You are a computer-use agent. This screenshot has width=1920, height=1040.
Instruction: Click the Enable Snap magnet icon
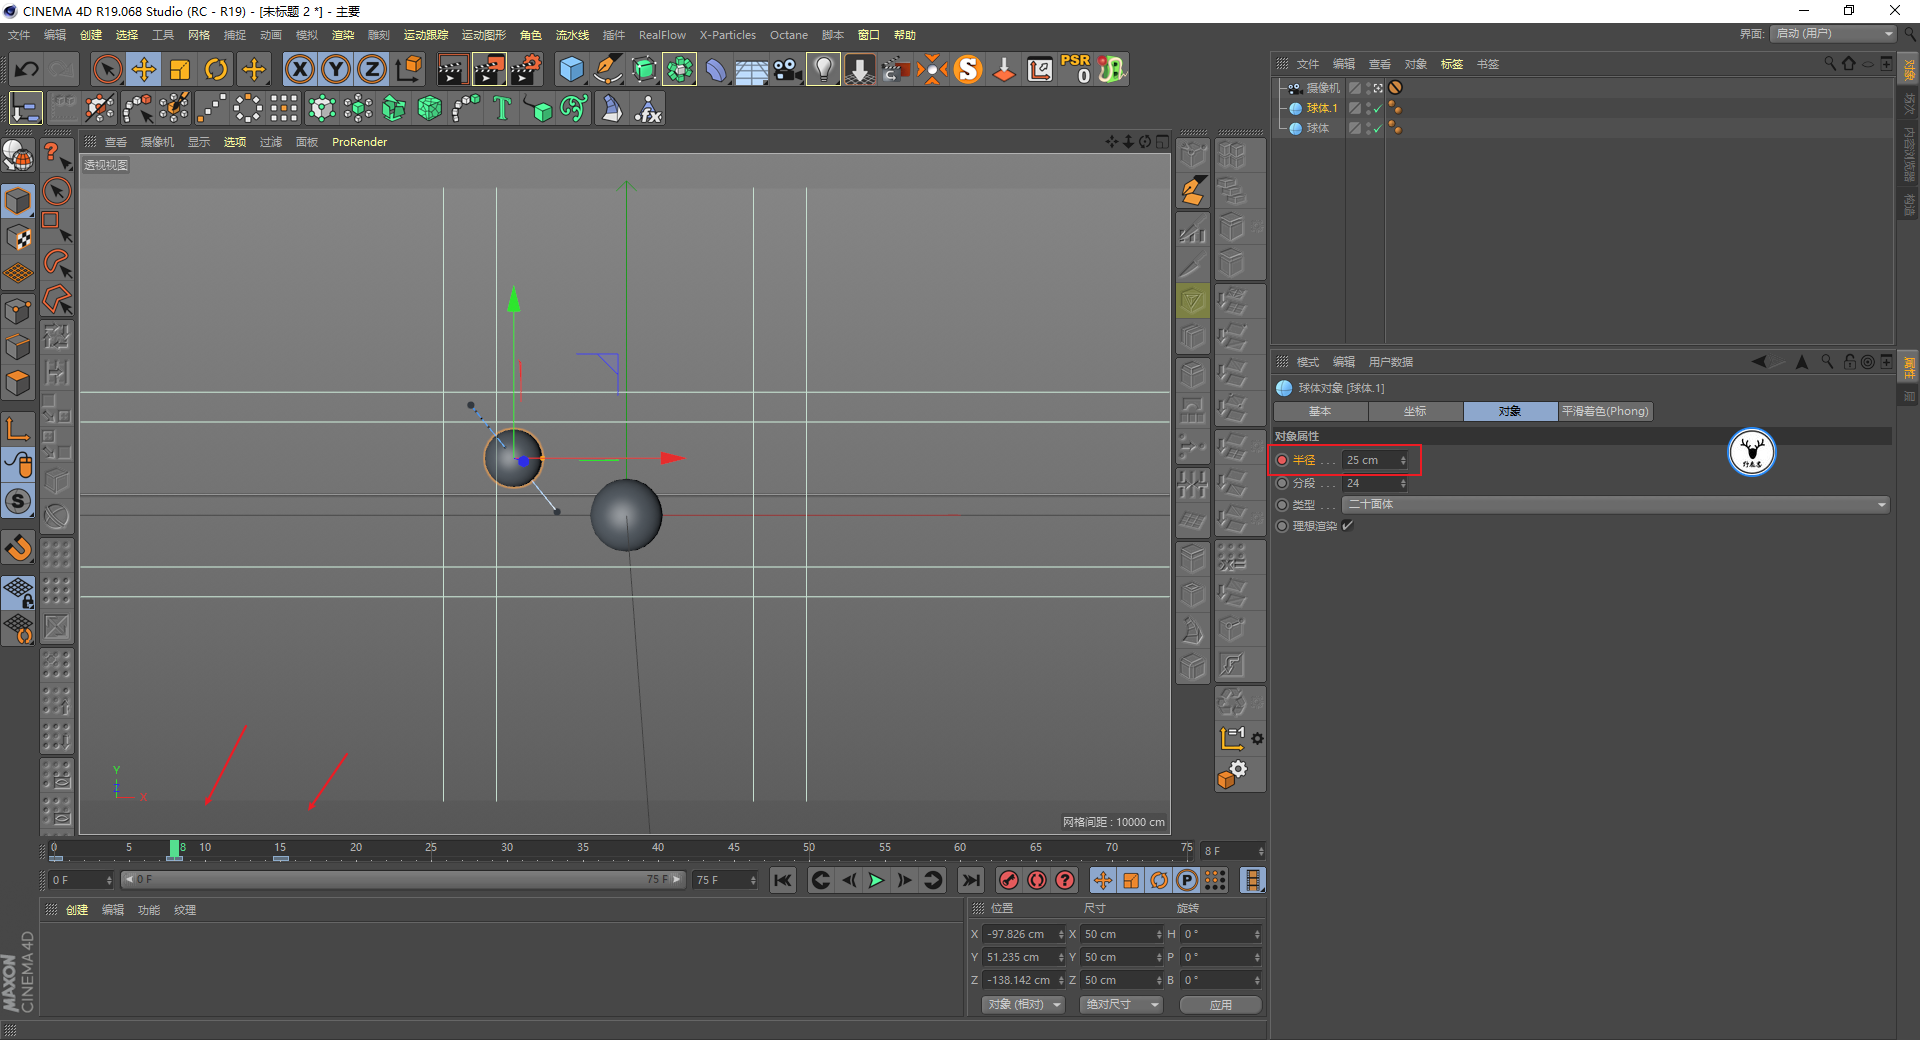coord(19,548)
